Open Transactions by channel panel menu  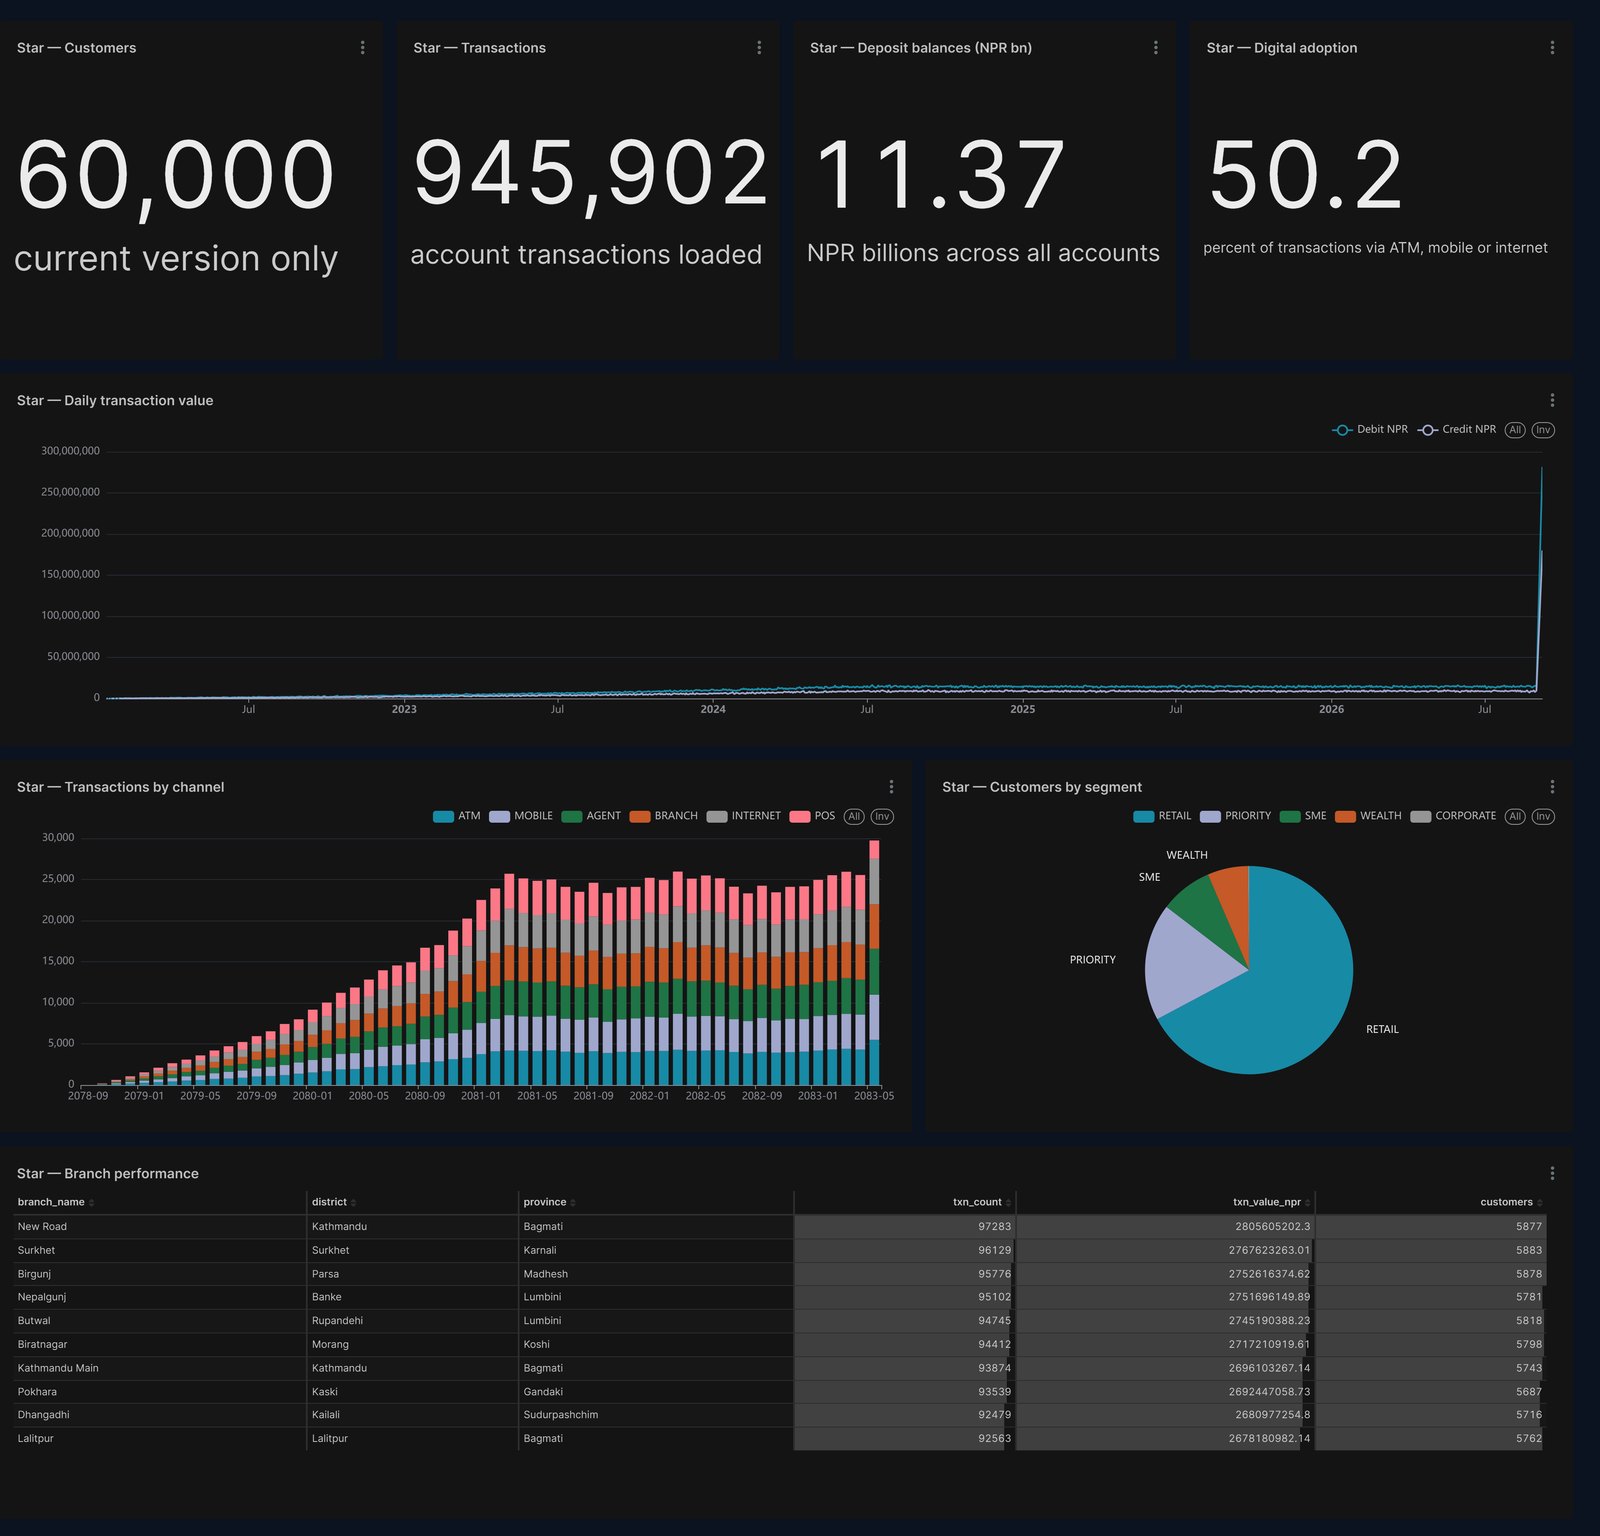pos(891,787)
